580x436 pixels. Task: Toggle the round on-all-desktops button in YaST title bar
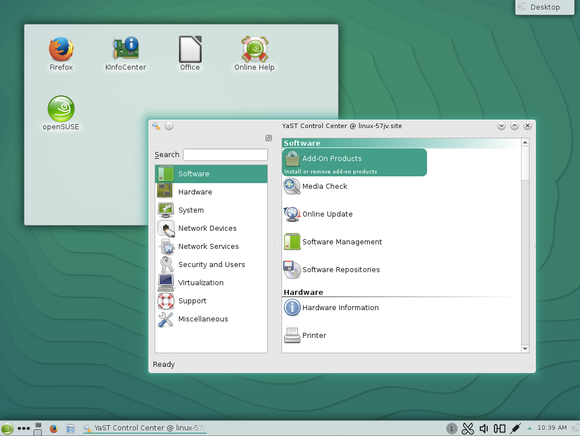[x=169, y=126]
